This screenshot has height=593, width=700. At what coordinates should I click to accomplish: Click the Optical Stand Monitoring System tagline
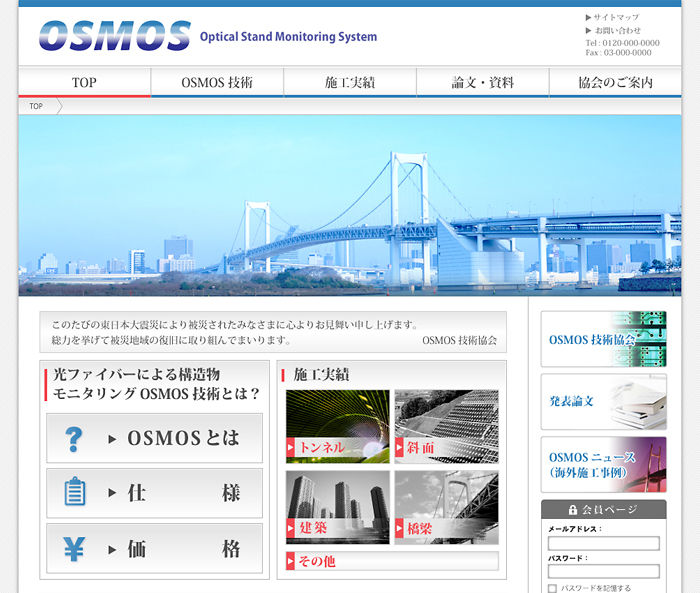point(288,37)
